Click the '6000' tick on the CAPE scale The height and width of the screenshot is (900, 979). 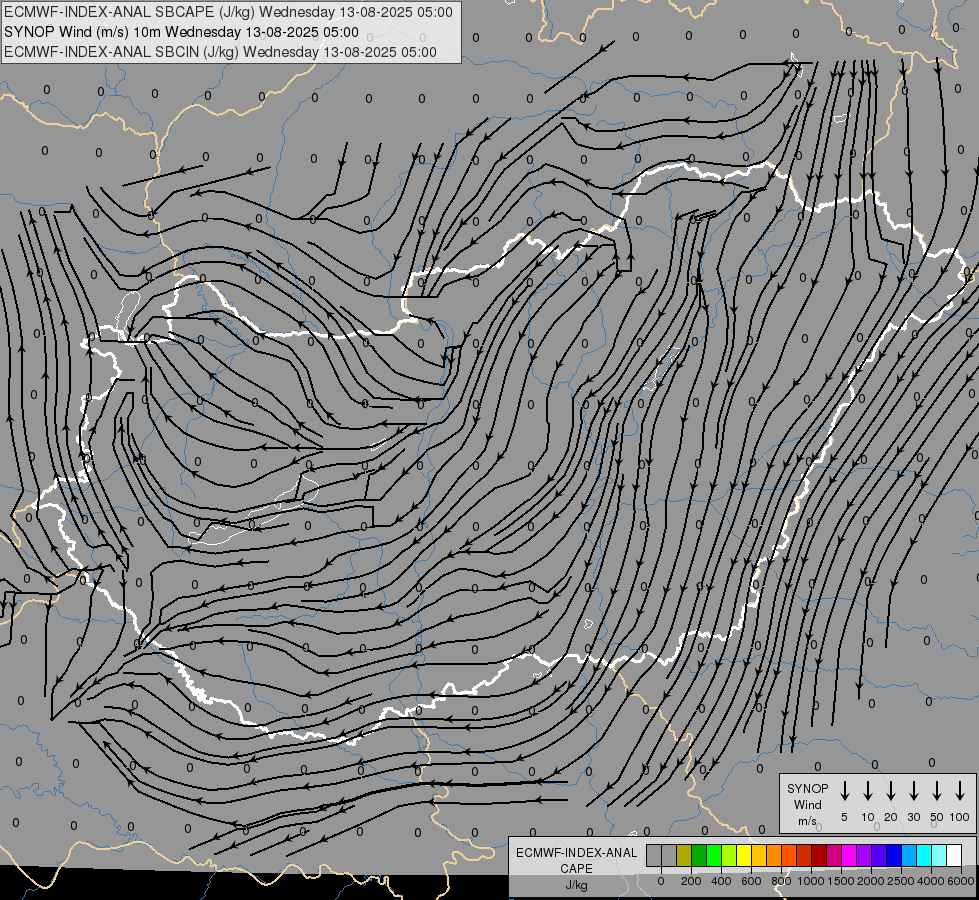[x=962, y=881]
